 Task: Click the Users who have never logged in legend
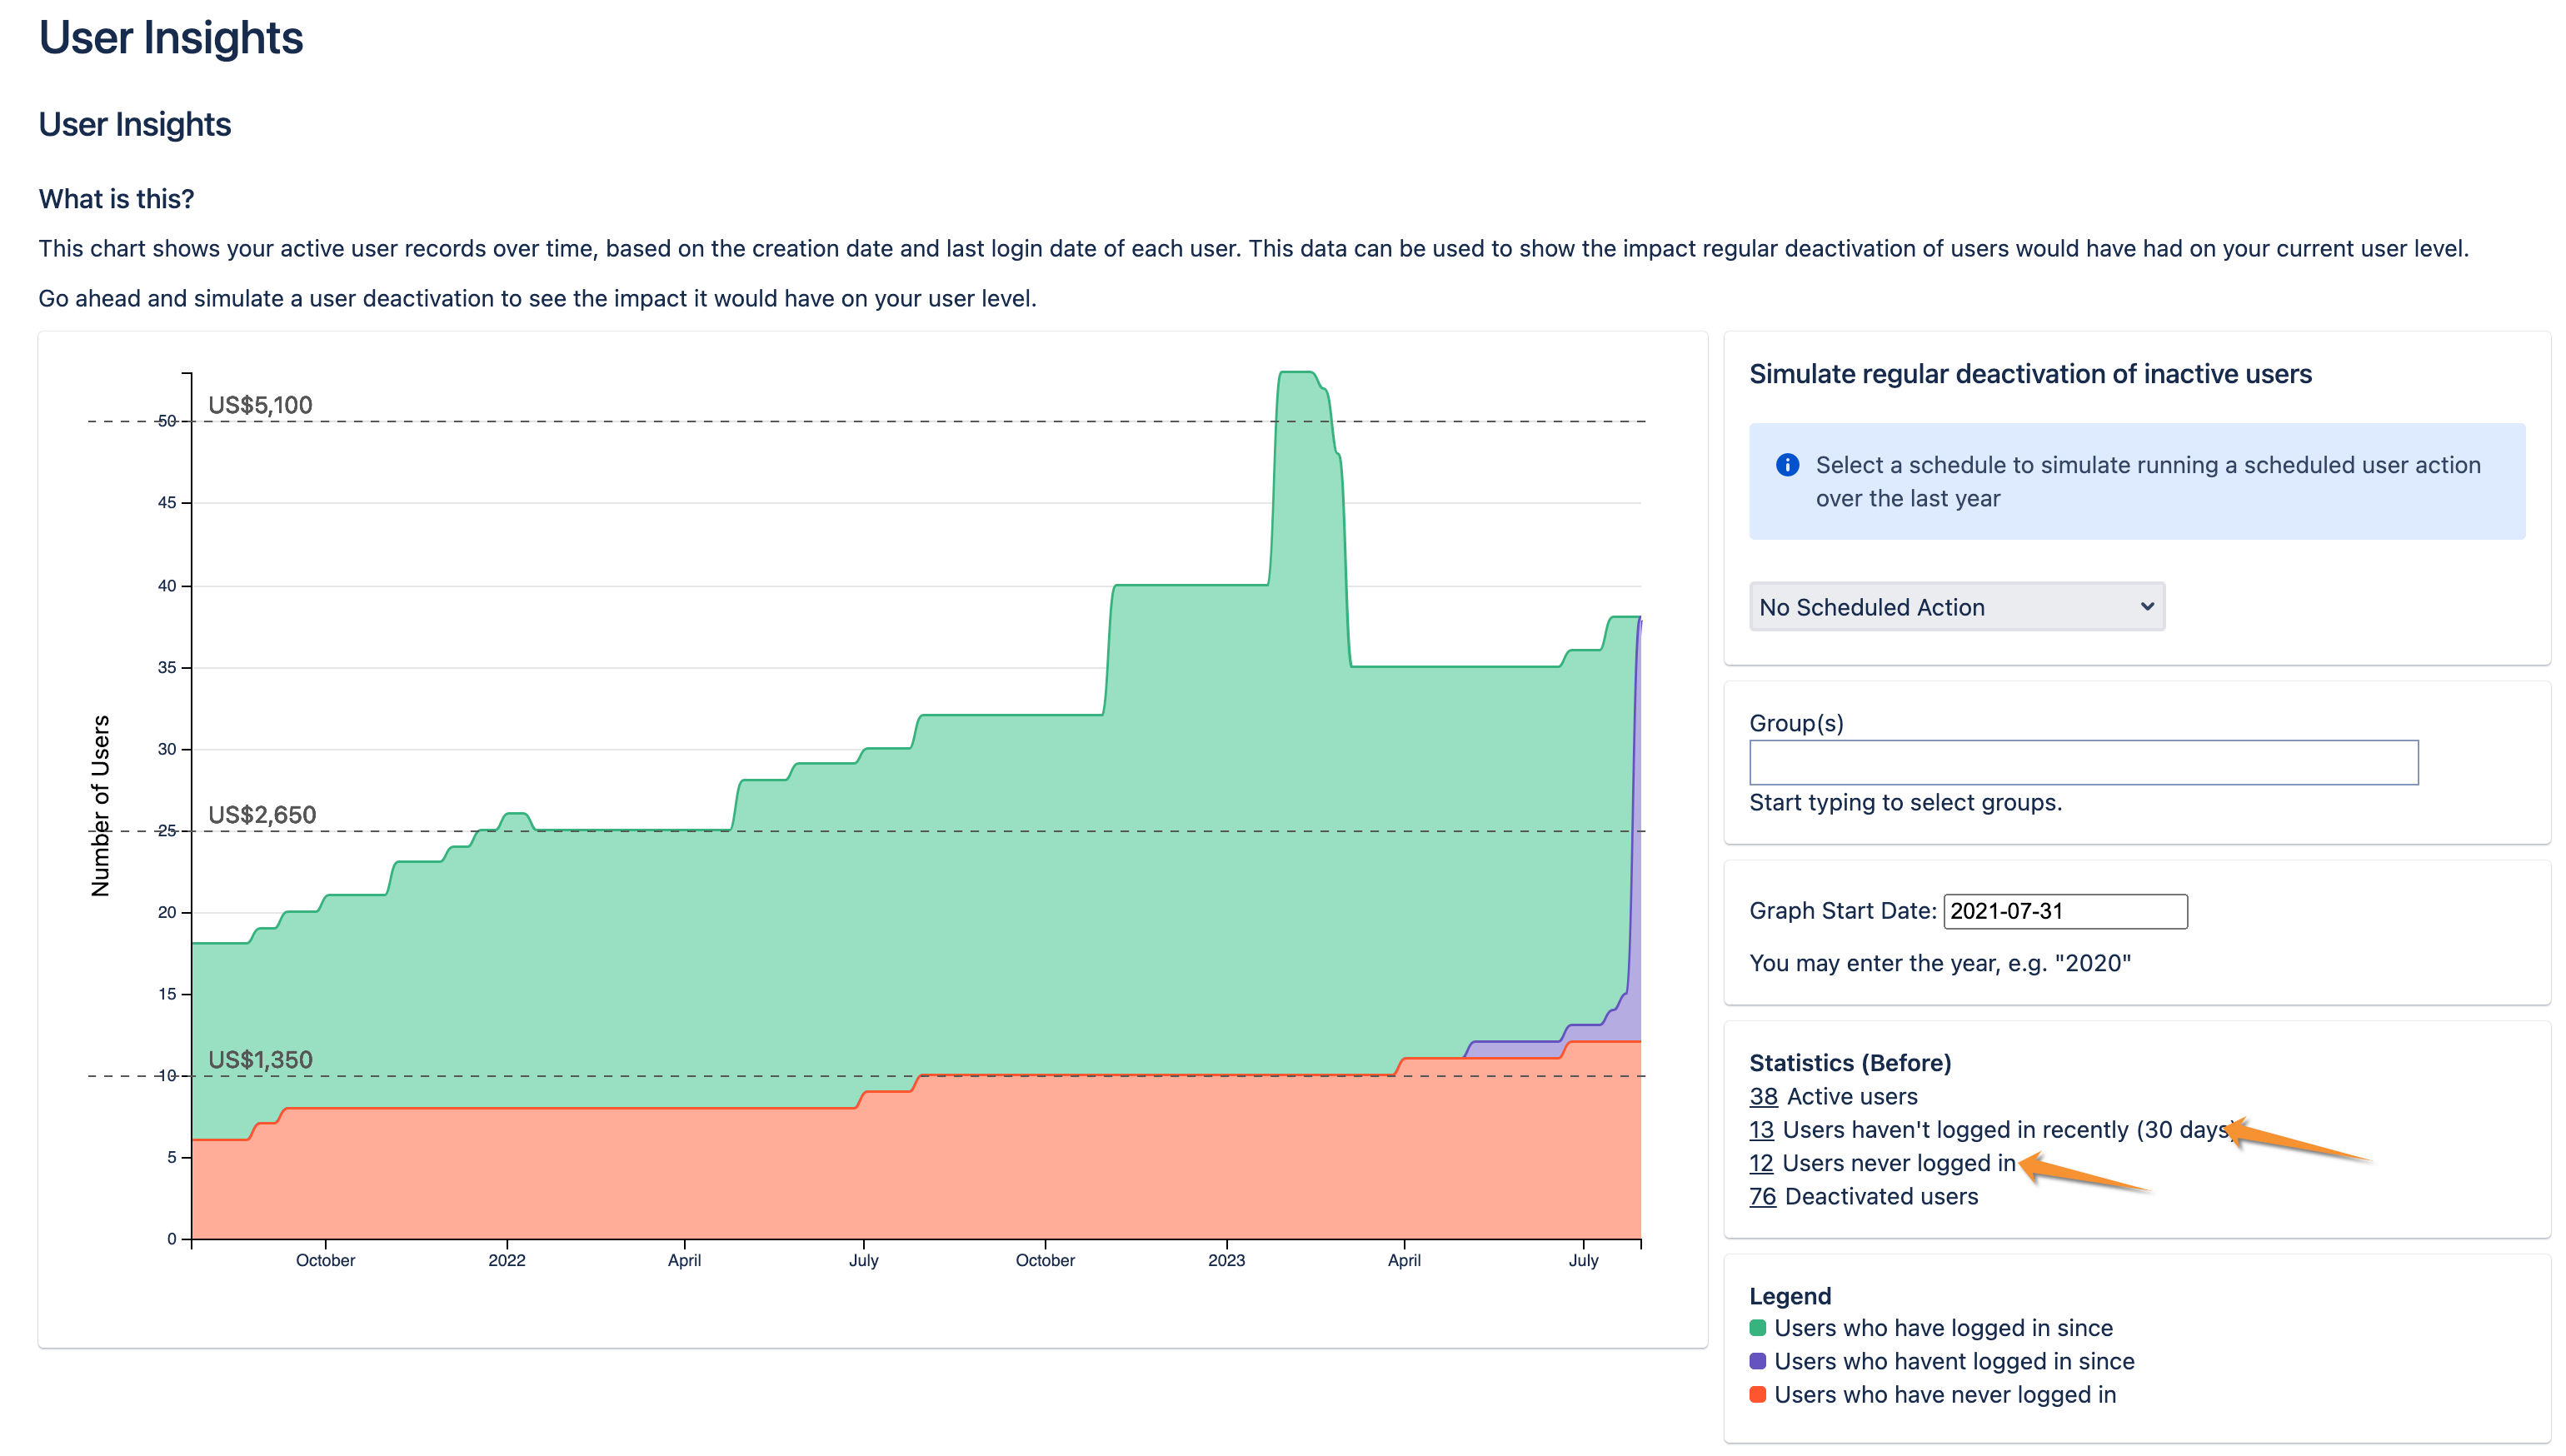pos(1944,1395)
